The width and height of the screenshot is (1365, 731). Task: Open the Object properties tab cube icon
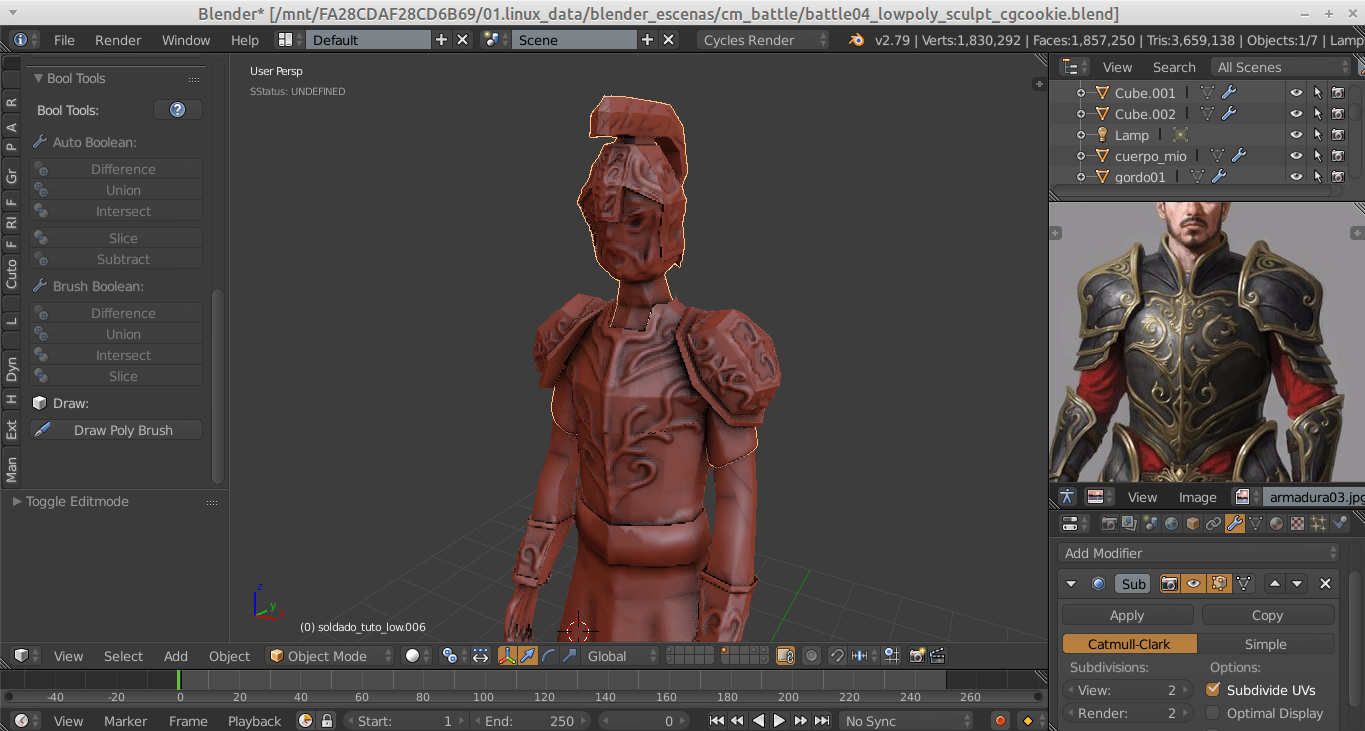pos(1192,523)
